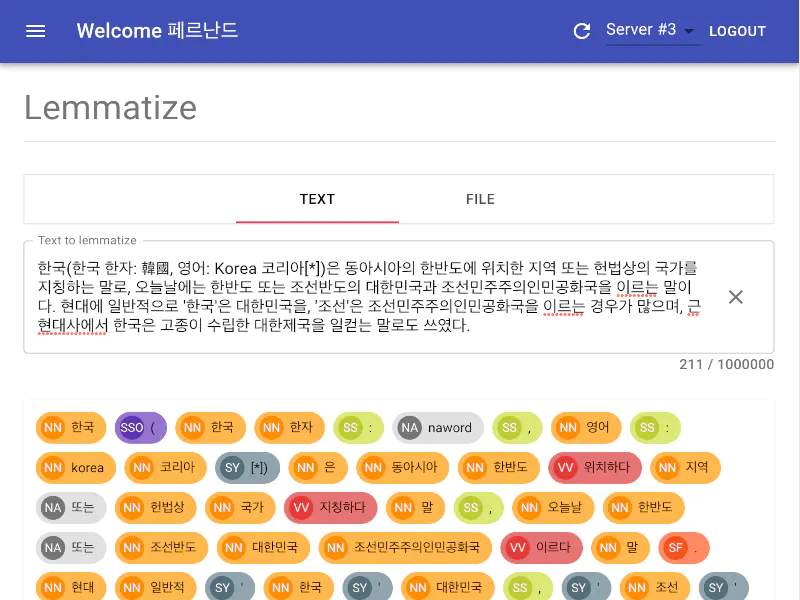Click the refresh servers icon
The height and width of the screenshot is (600, 800).
[x=582, y=31]
